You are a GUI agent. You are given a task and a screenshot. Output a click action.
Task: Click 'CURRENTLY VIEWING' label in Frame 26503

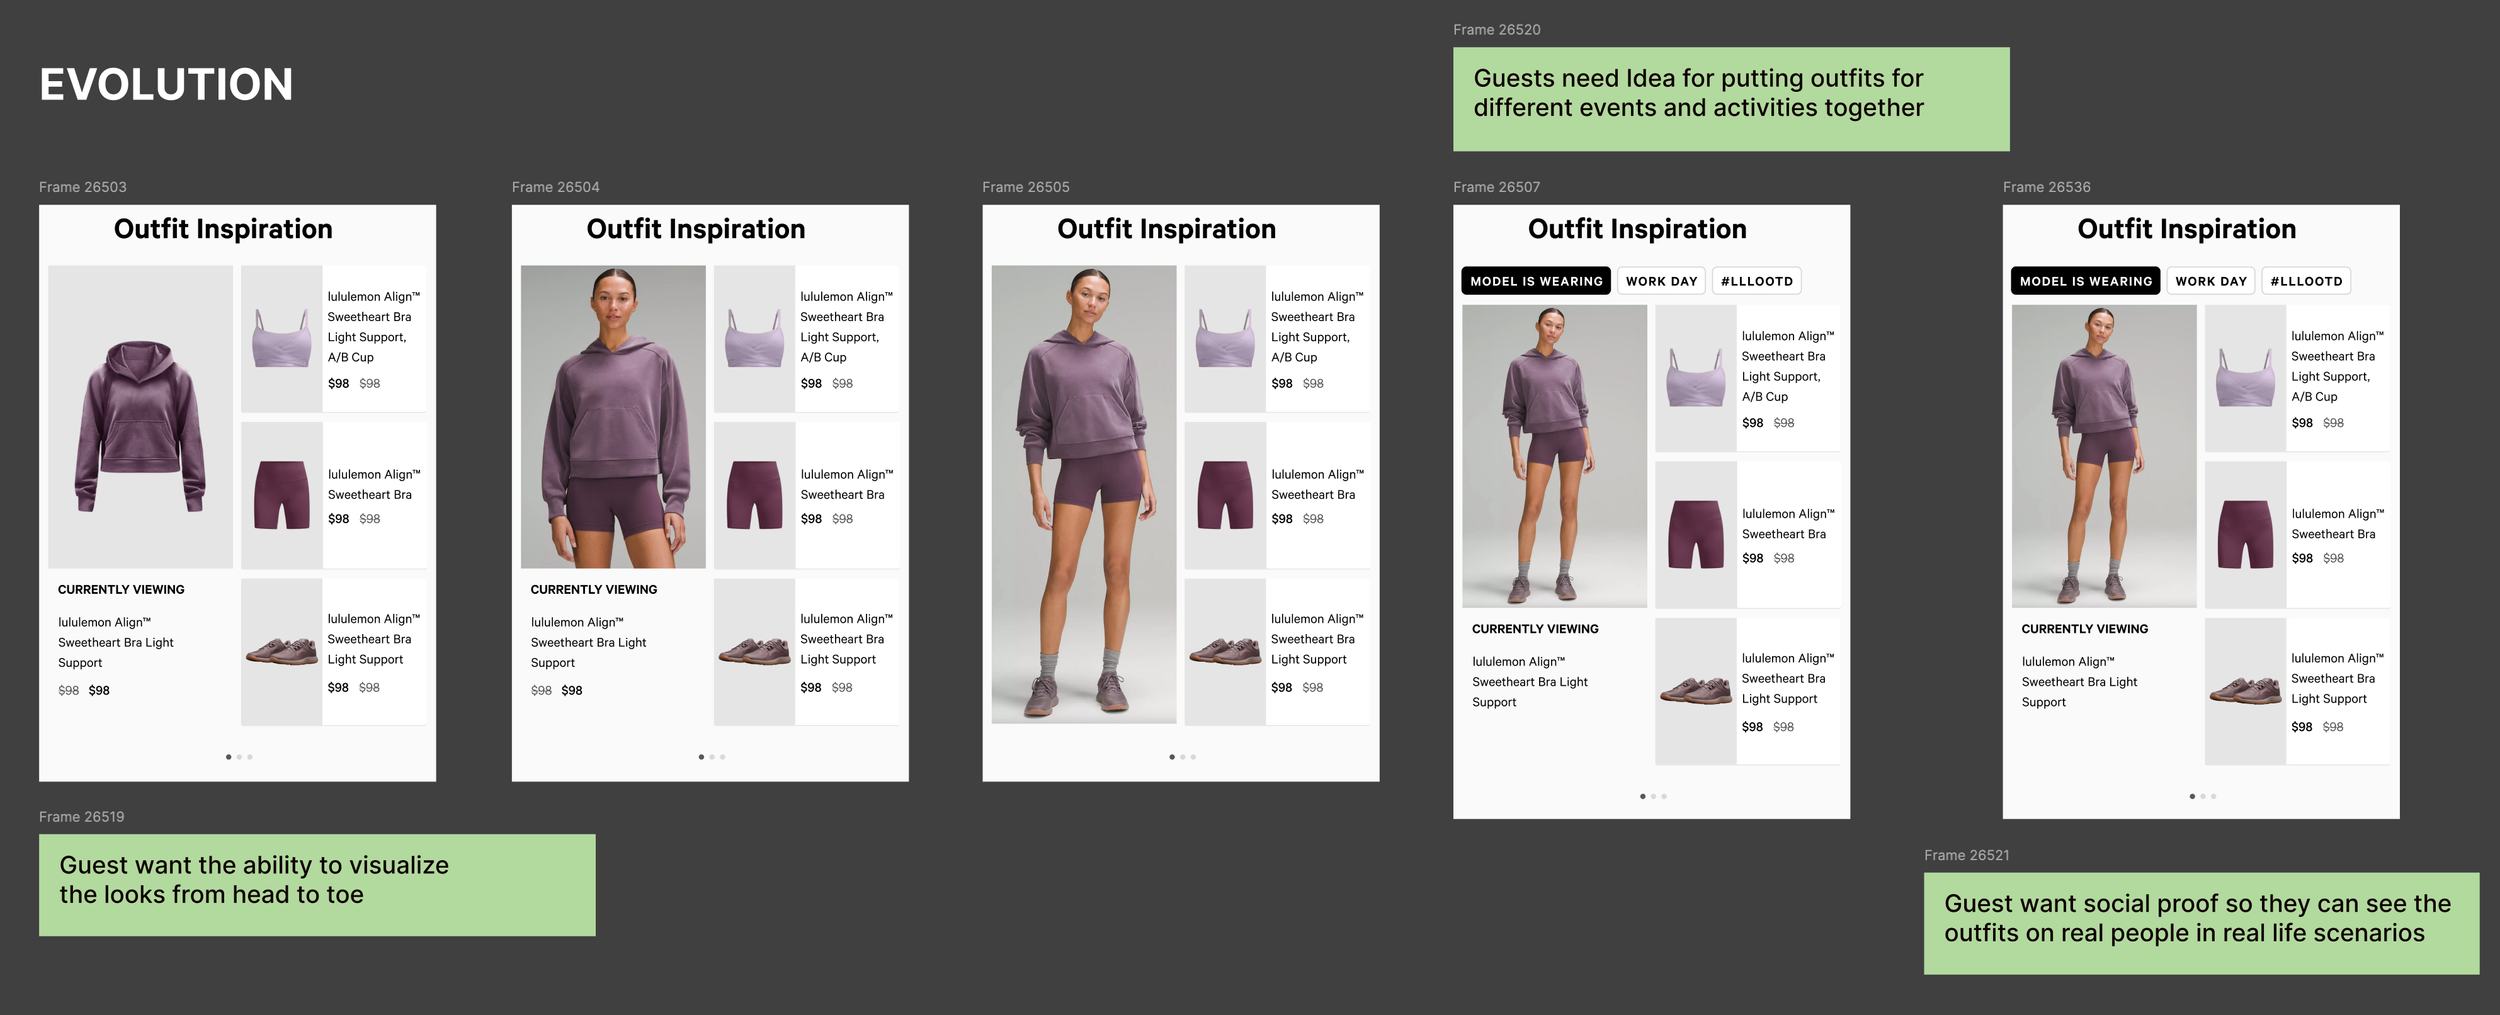point(121,590)
